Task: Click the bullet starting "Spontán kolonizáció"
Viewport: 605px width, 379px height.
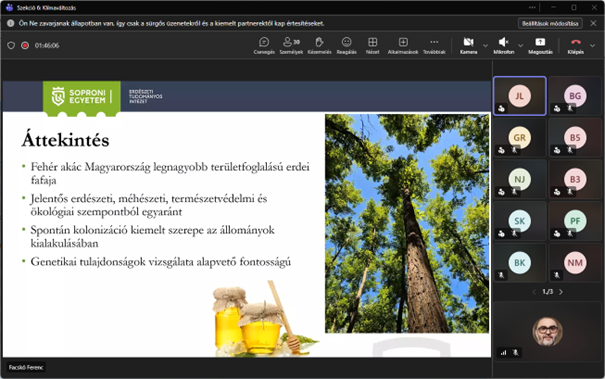Action: pyautogui.click(x=152, y=237)
